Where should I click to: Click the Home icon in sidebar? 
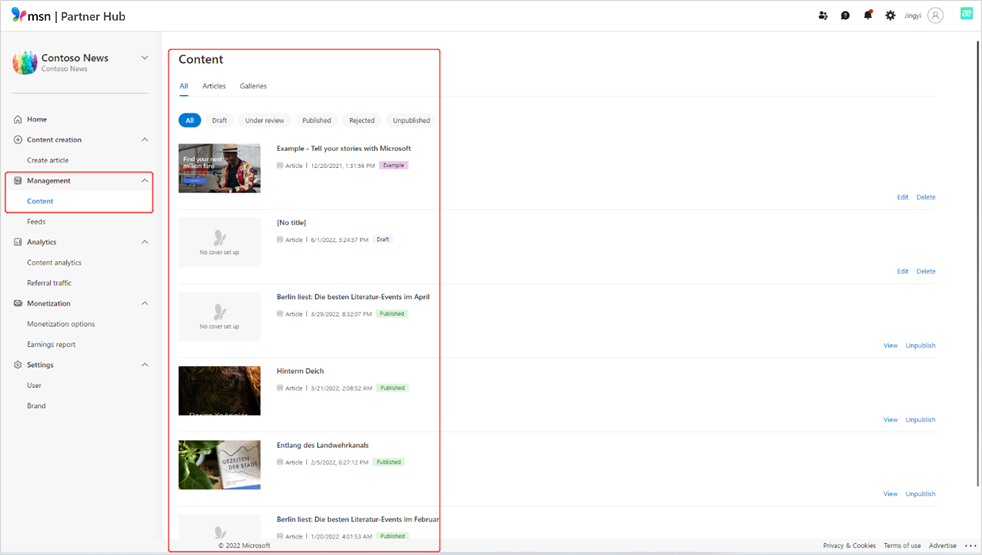coord(18,119)
